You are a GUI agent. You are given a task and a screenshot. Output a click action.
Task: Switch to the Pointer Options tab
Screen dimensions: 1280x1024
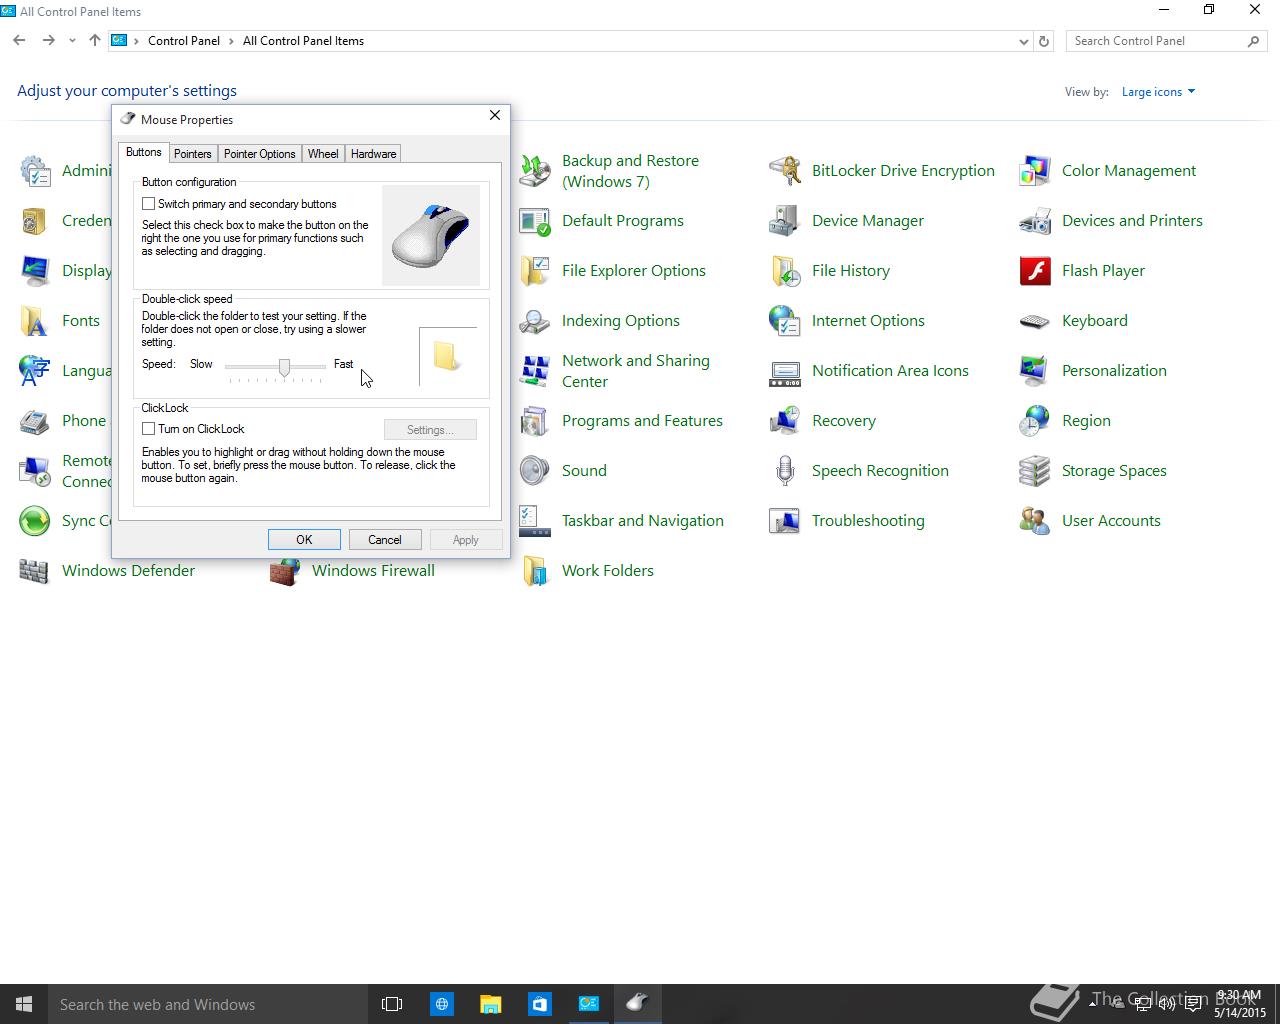coord(259,154)
